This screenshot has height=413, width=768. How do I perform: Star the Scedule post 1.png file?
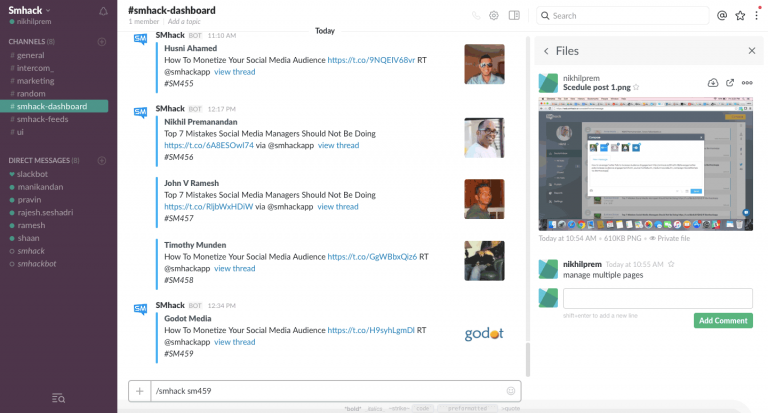(x=636, y=87)
